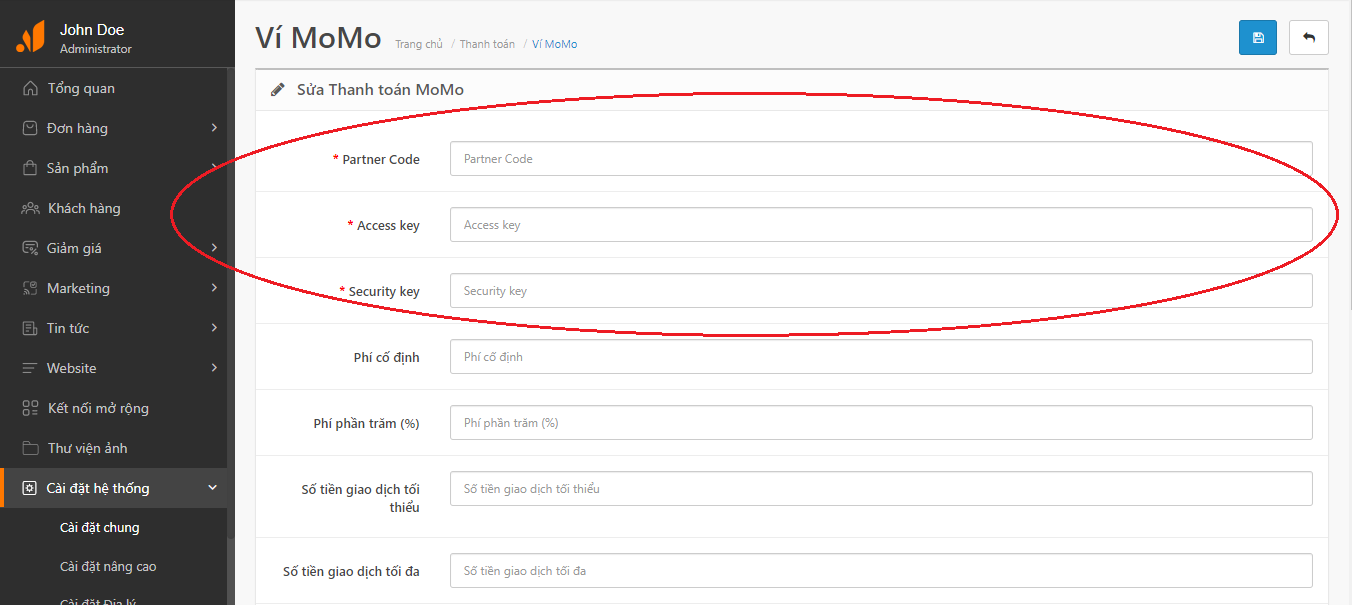Save the MoMo settings with the blue disk button
This screenshot has width=1352, height=605.
[1258, 38]
